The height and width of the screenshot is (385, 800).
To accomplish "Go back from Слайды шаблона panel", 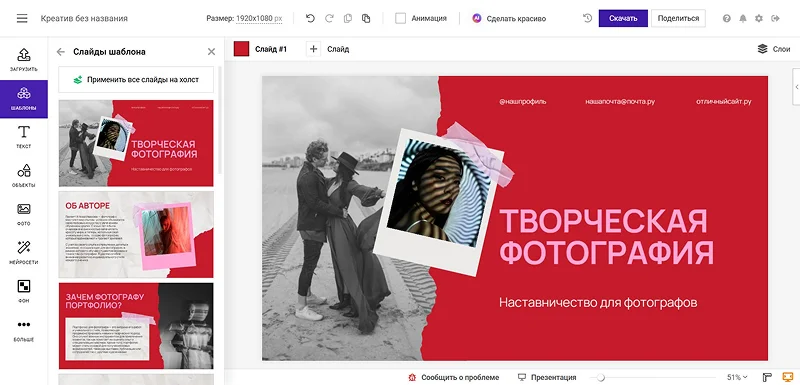I will pyautogui.click(x=61, y=52).
